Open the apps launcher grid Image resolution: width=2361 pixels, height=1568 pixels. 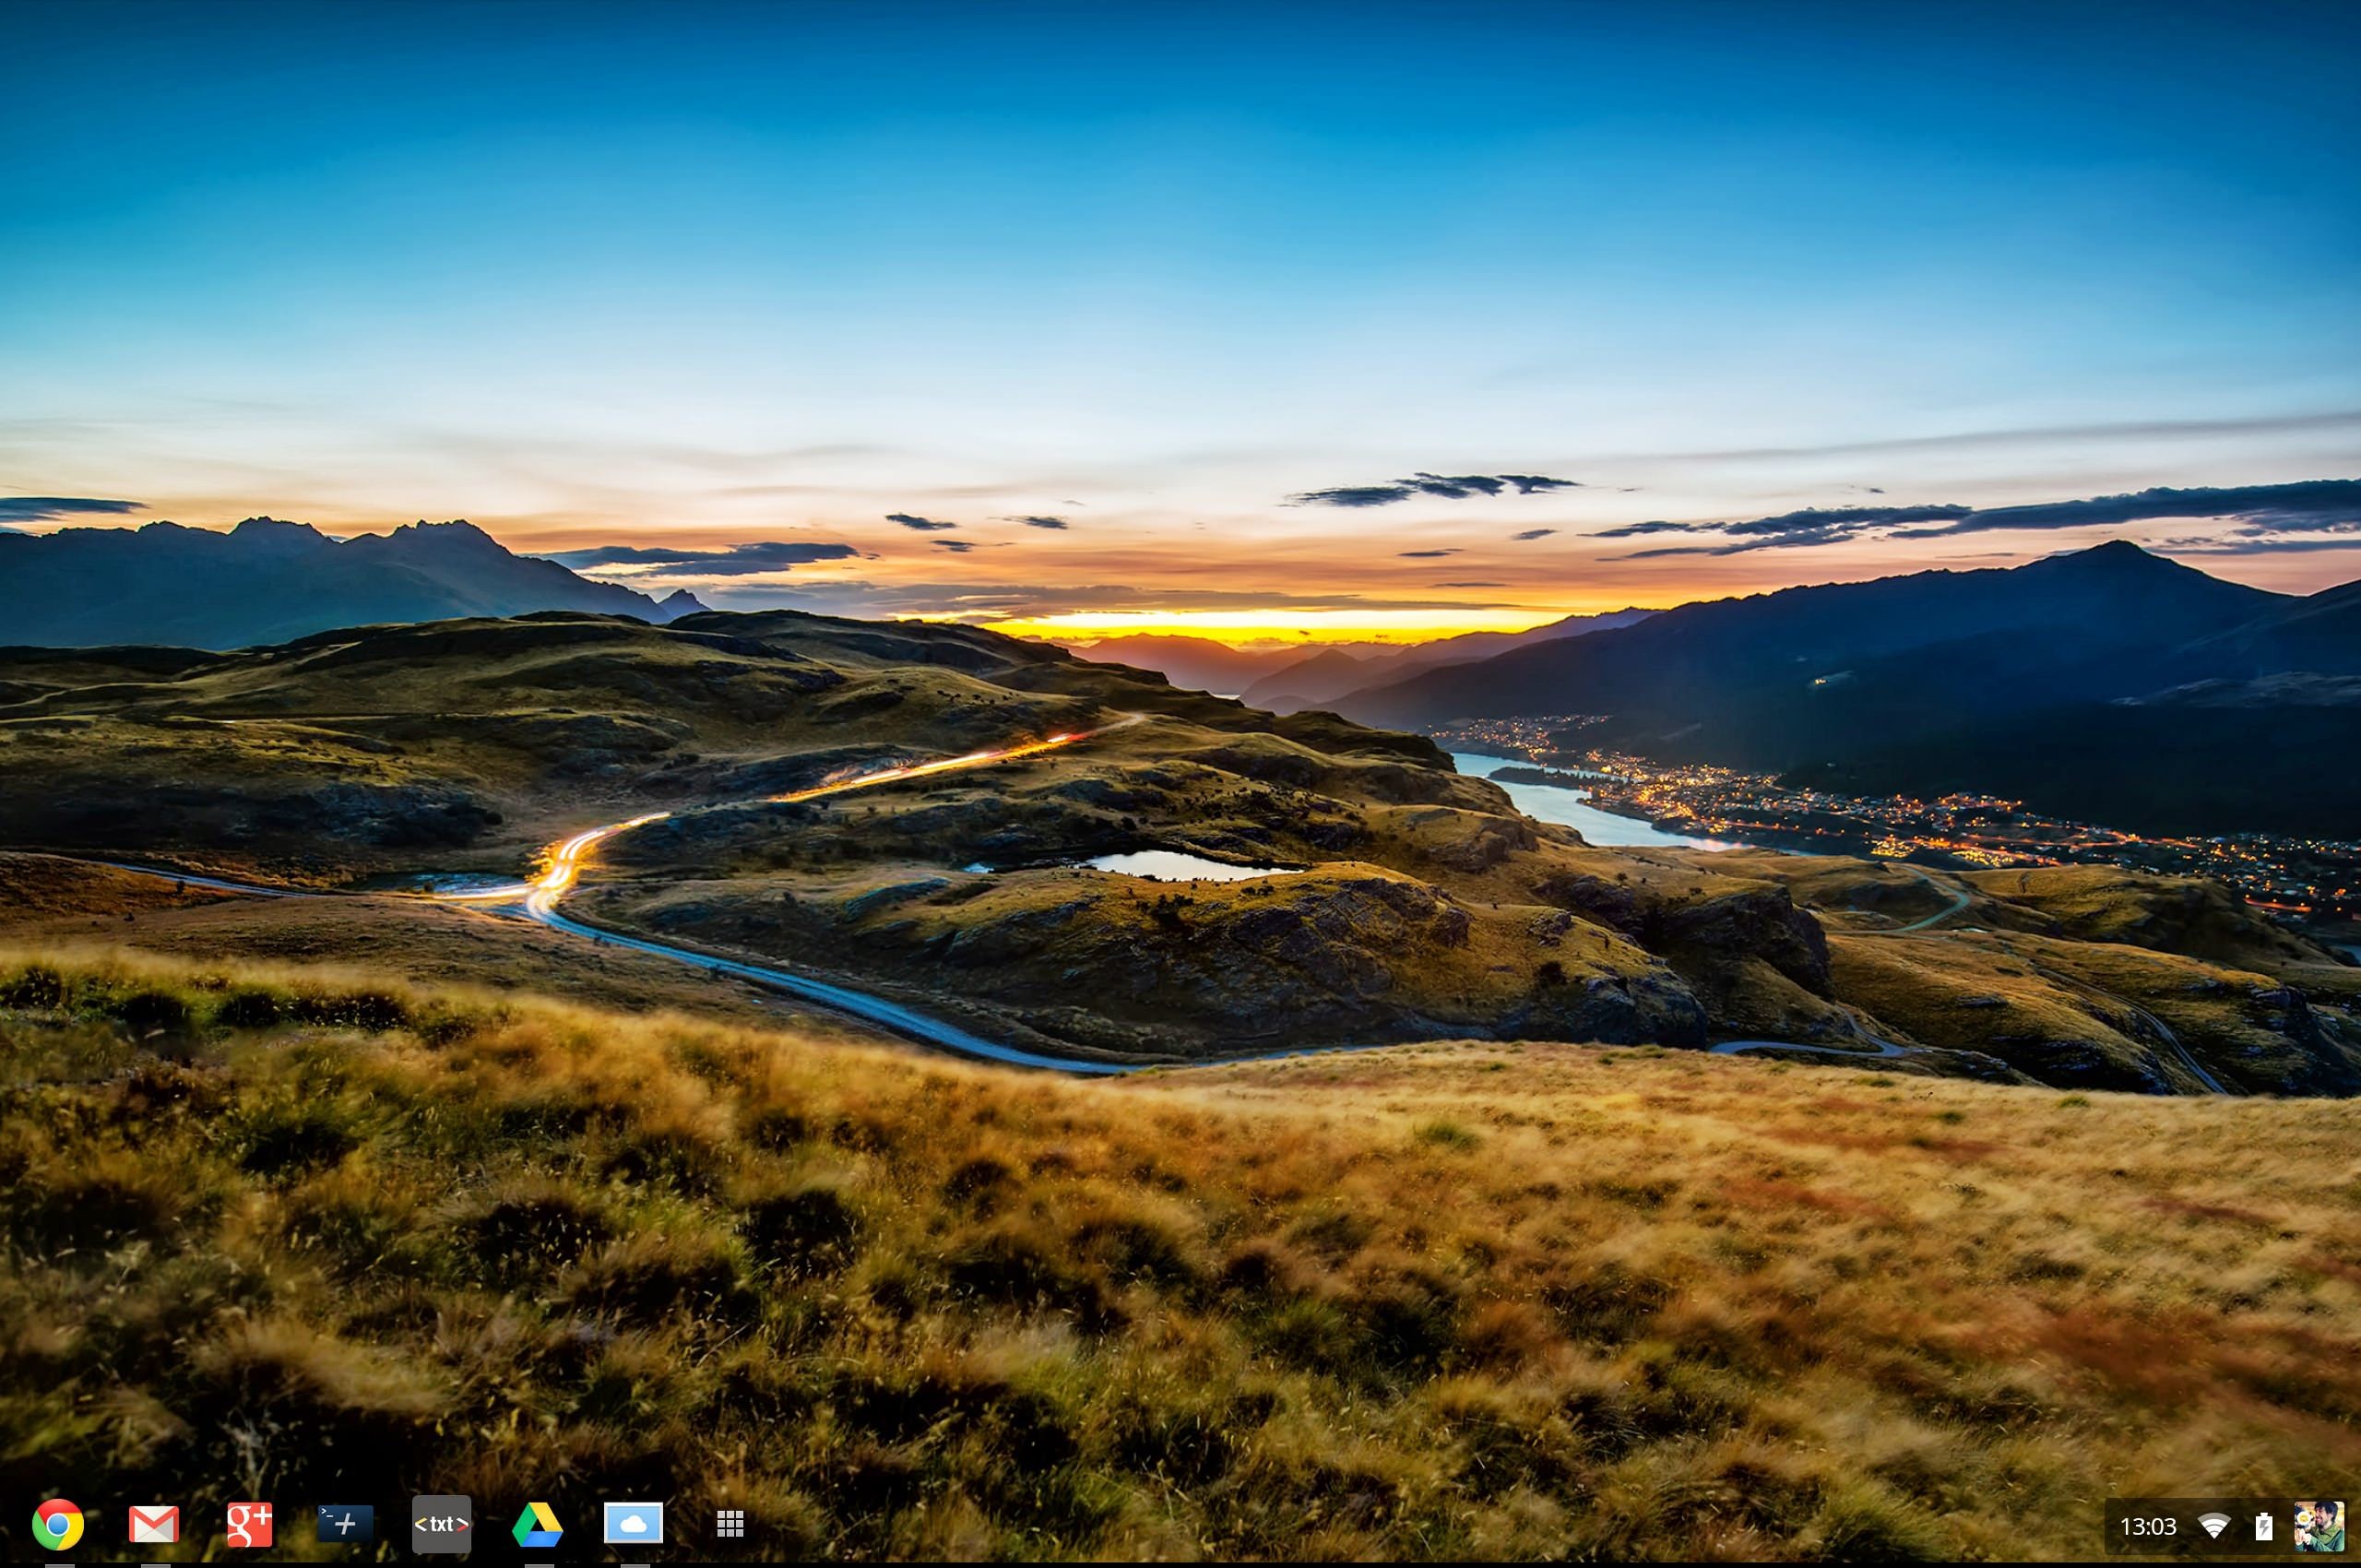pos(730,1524)
